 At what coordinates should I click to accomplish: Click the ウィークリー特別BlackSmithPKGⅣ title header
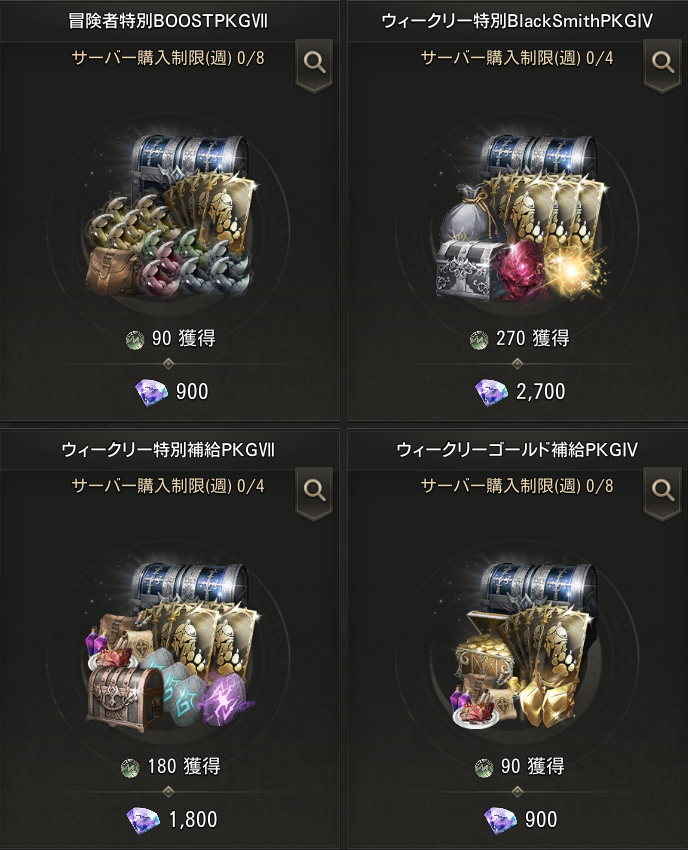(517, 21)
